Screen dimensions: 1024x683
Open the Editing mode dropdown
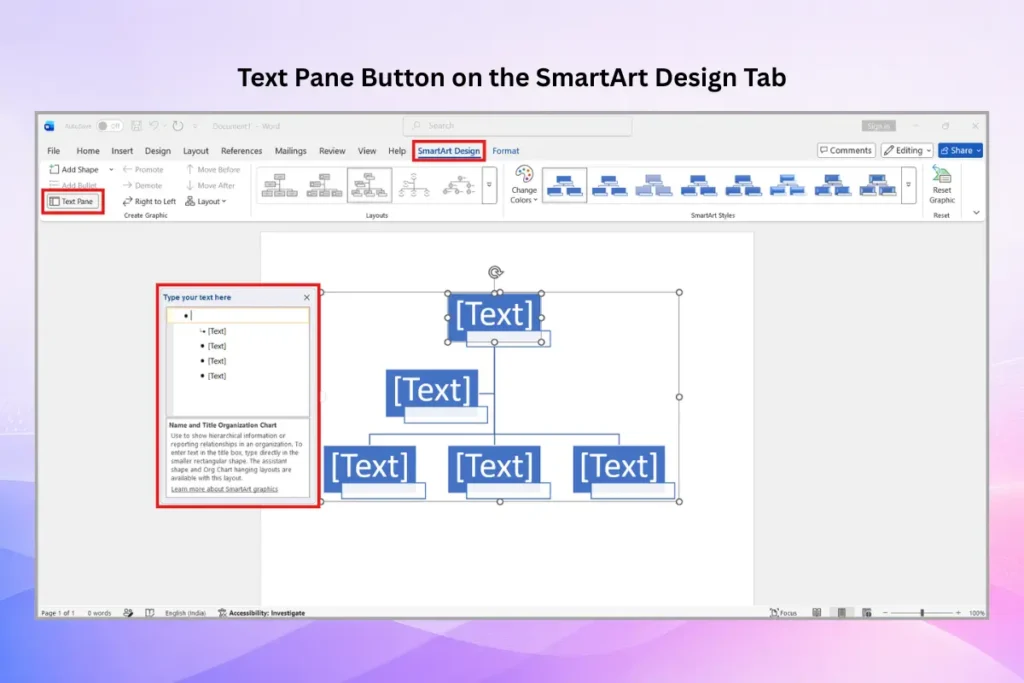coord(906,150)
